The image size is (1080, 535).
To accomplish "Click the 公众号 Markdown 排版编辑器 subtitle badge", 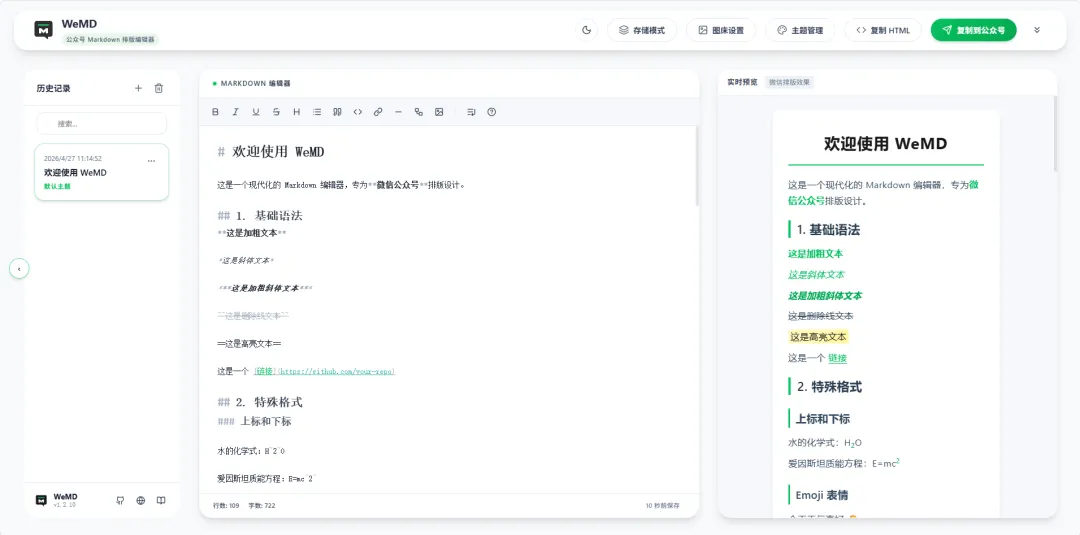I will [x=110, y=40].
